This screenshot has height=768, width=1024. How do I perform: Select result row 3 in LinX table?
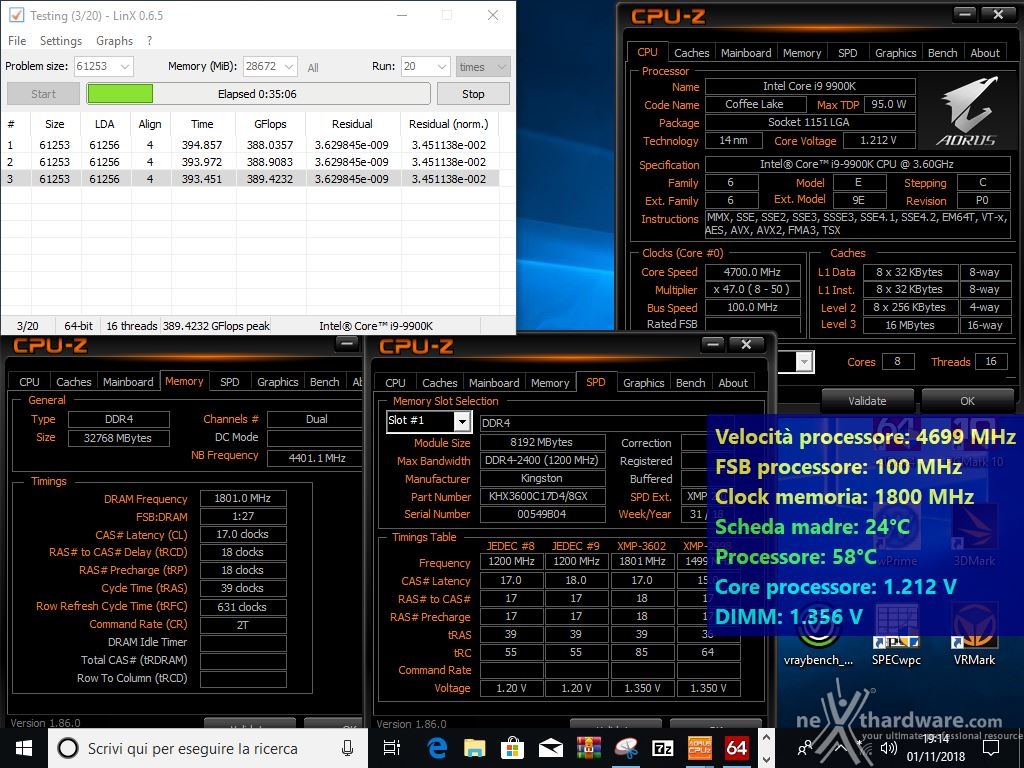click(x=250, y=179)
